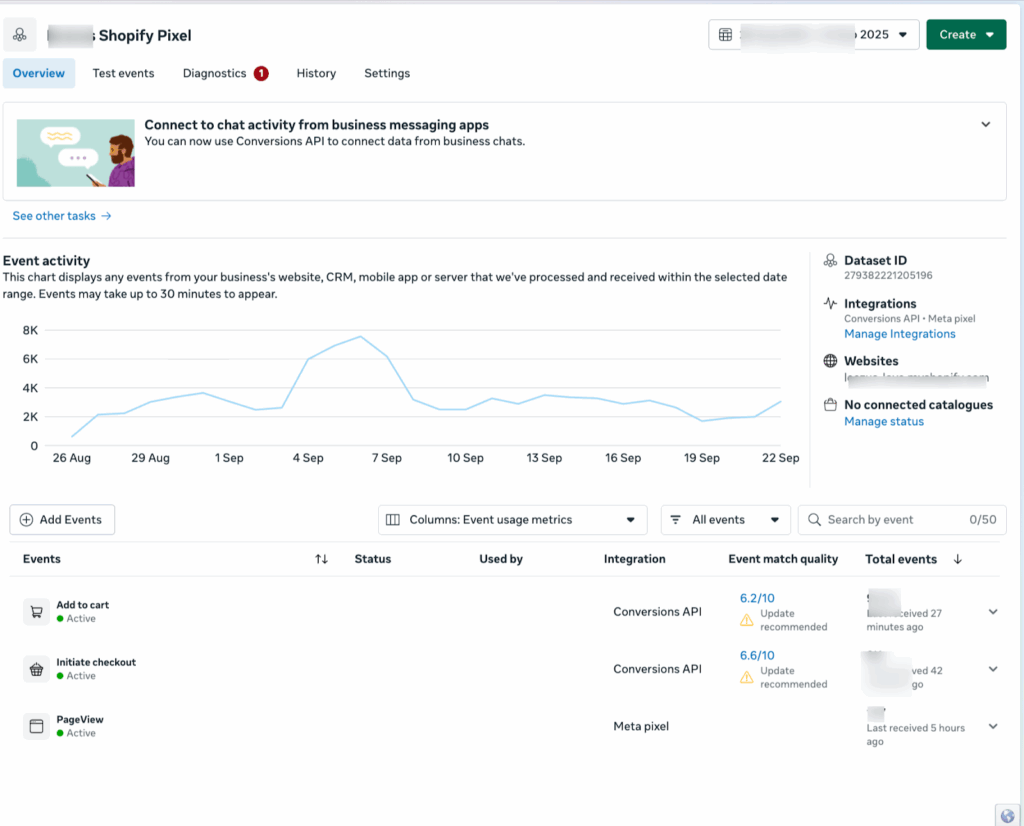
Task: Click the warning icon for 6.2/10 score
Action: (x=746, y=620)
